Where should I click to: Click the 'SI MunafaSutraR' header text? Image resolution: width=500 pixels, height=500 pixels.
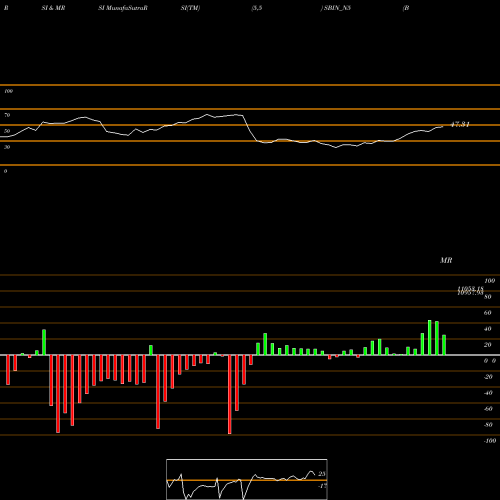123,8
